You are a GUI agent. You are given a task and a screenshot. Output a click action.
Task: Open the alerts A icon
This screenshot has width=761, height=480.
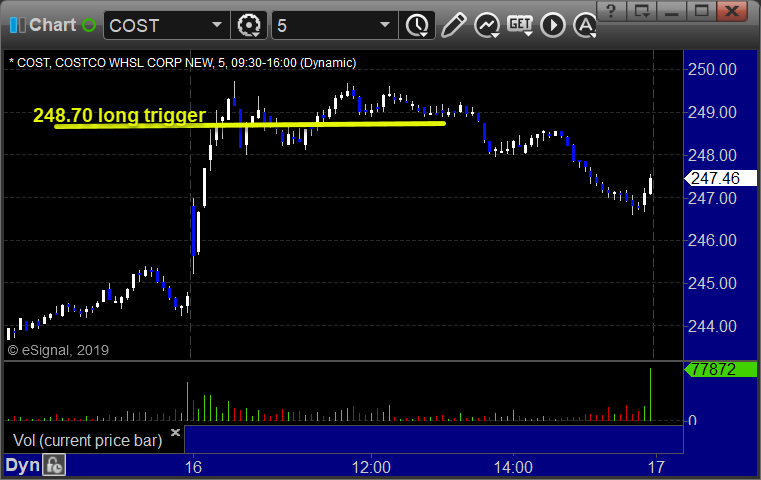pyautogui.click(x=584, y=25)
